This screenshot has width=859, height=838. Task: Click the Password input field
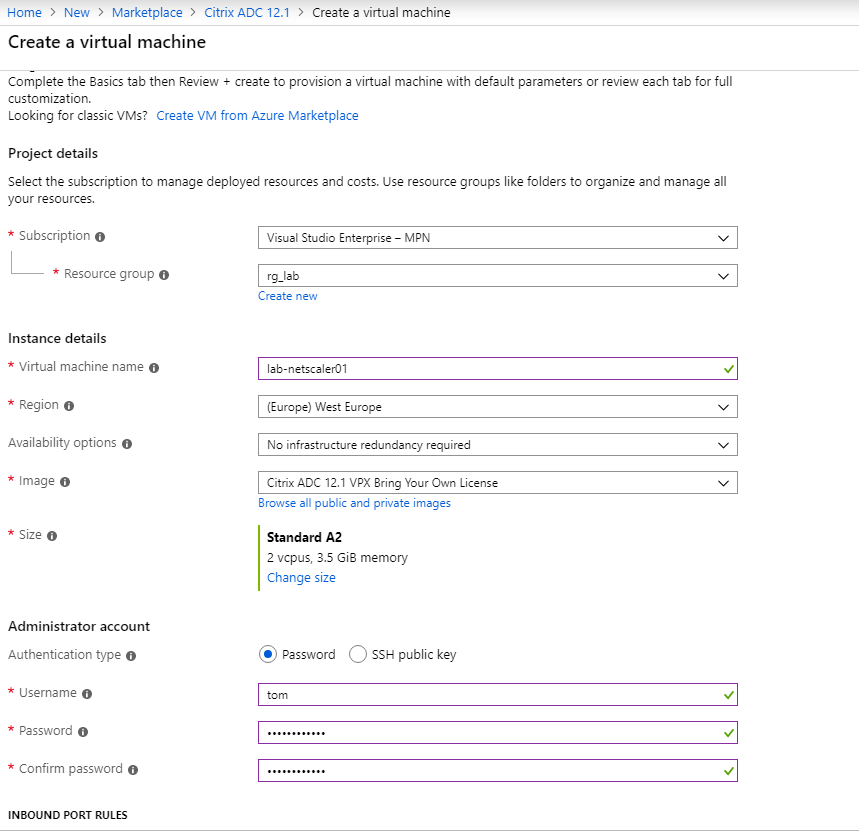point(497,733)
